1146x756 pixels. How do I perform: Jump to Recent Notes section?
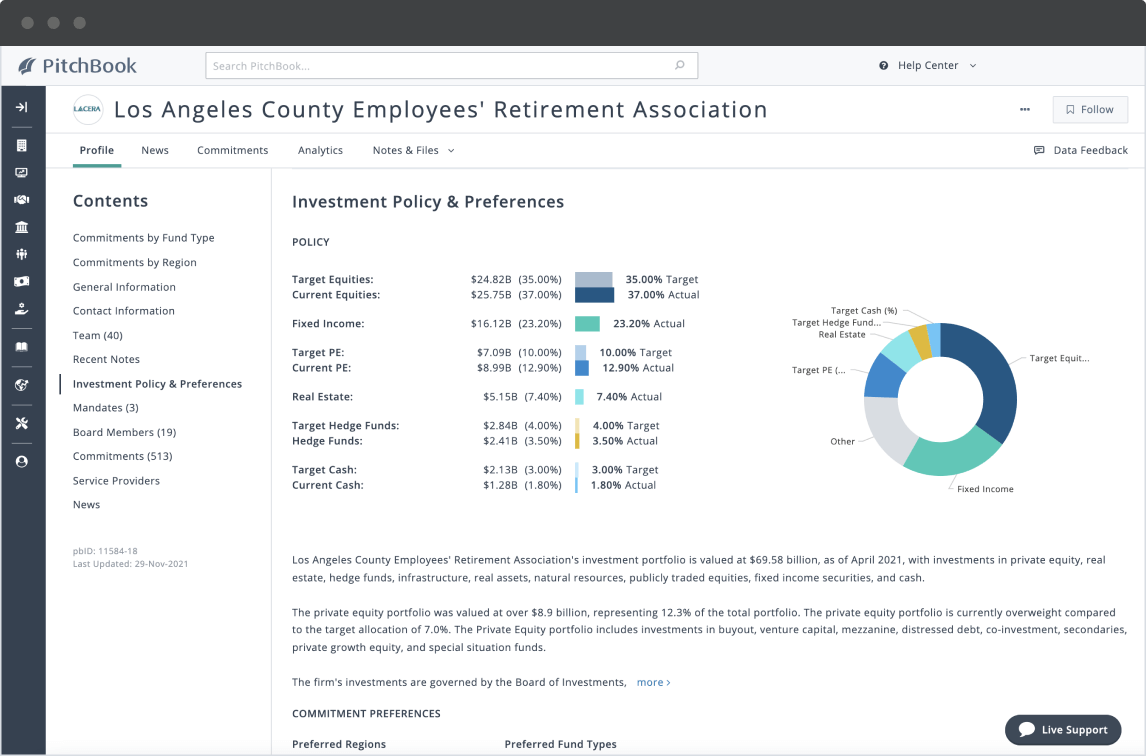[x=106, y=359]
